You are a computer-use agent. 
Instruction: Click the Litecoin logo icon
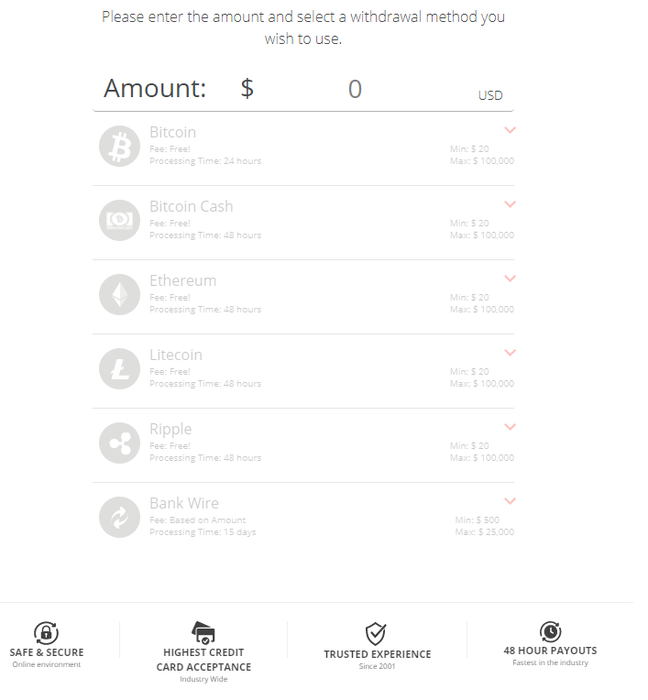[x=120, y=369]
